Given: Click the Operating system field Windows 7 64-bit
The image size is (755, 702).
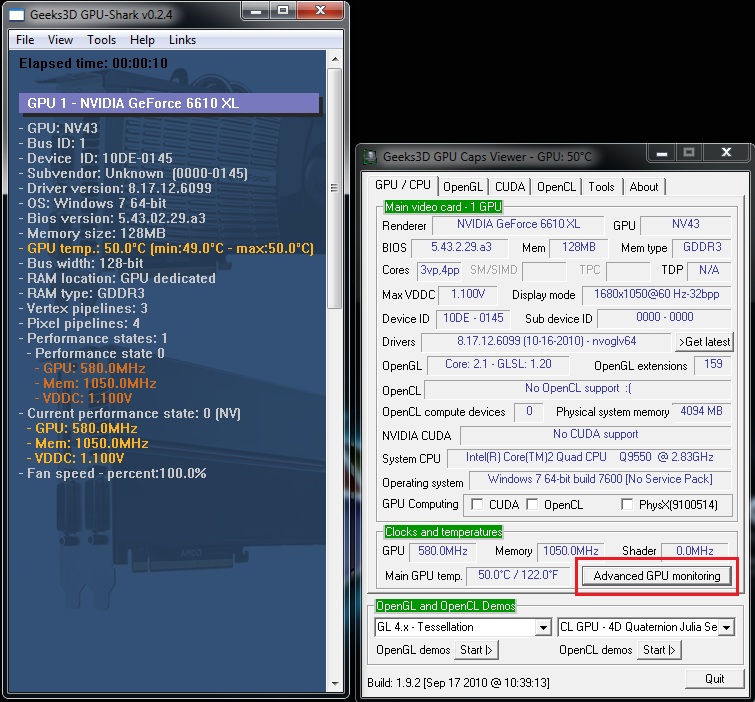Looking at the screenshot, I should pyautogui.click(x=600, y=480).
